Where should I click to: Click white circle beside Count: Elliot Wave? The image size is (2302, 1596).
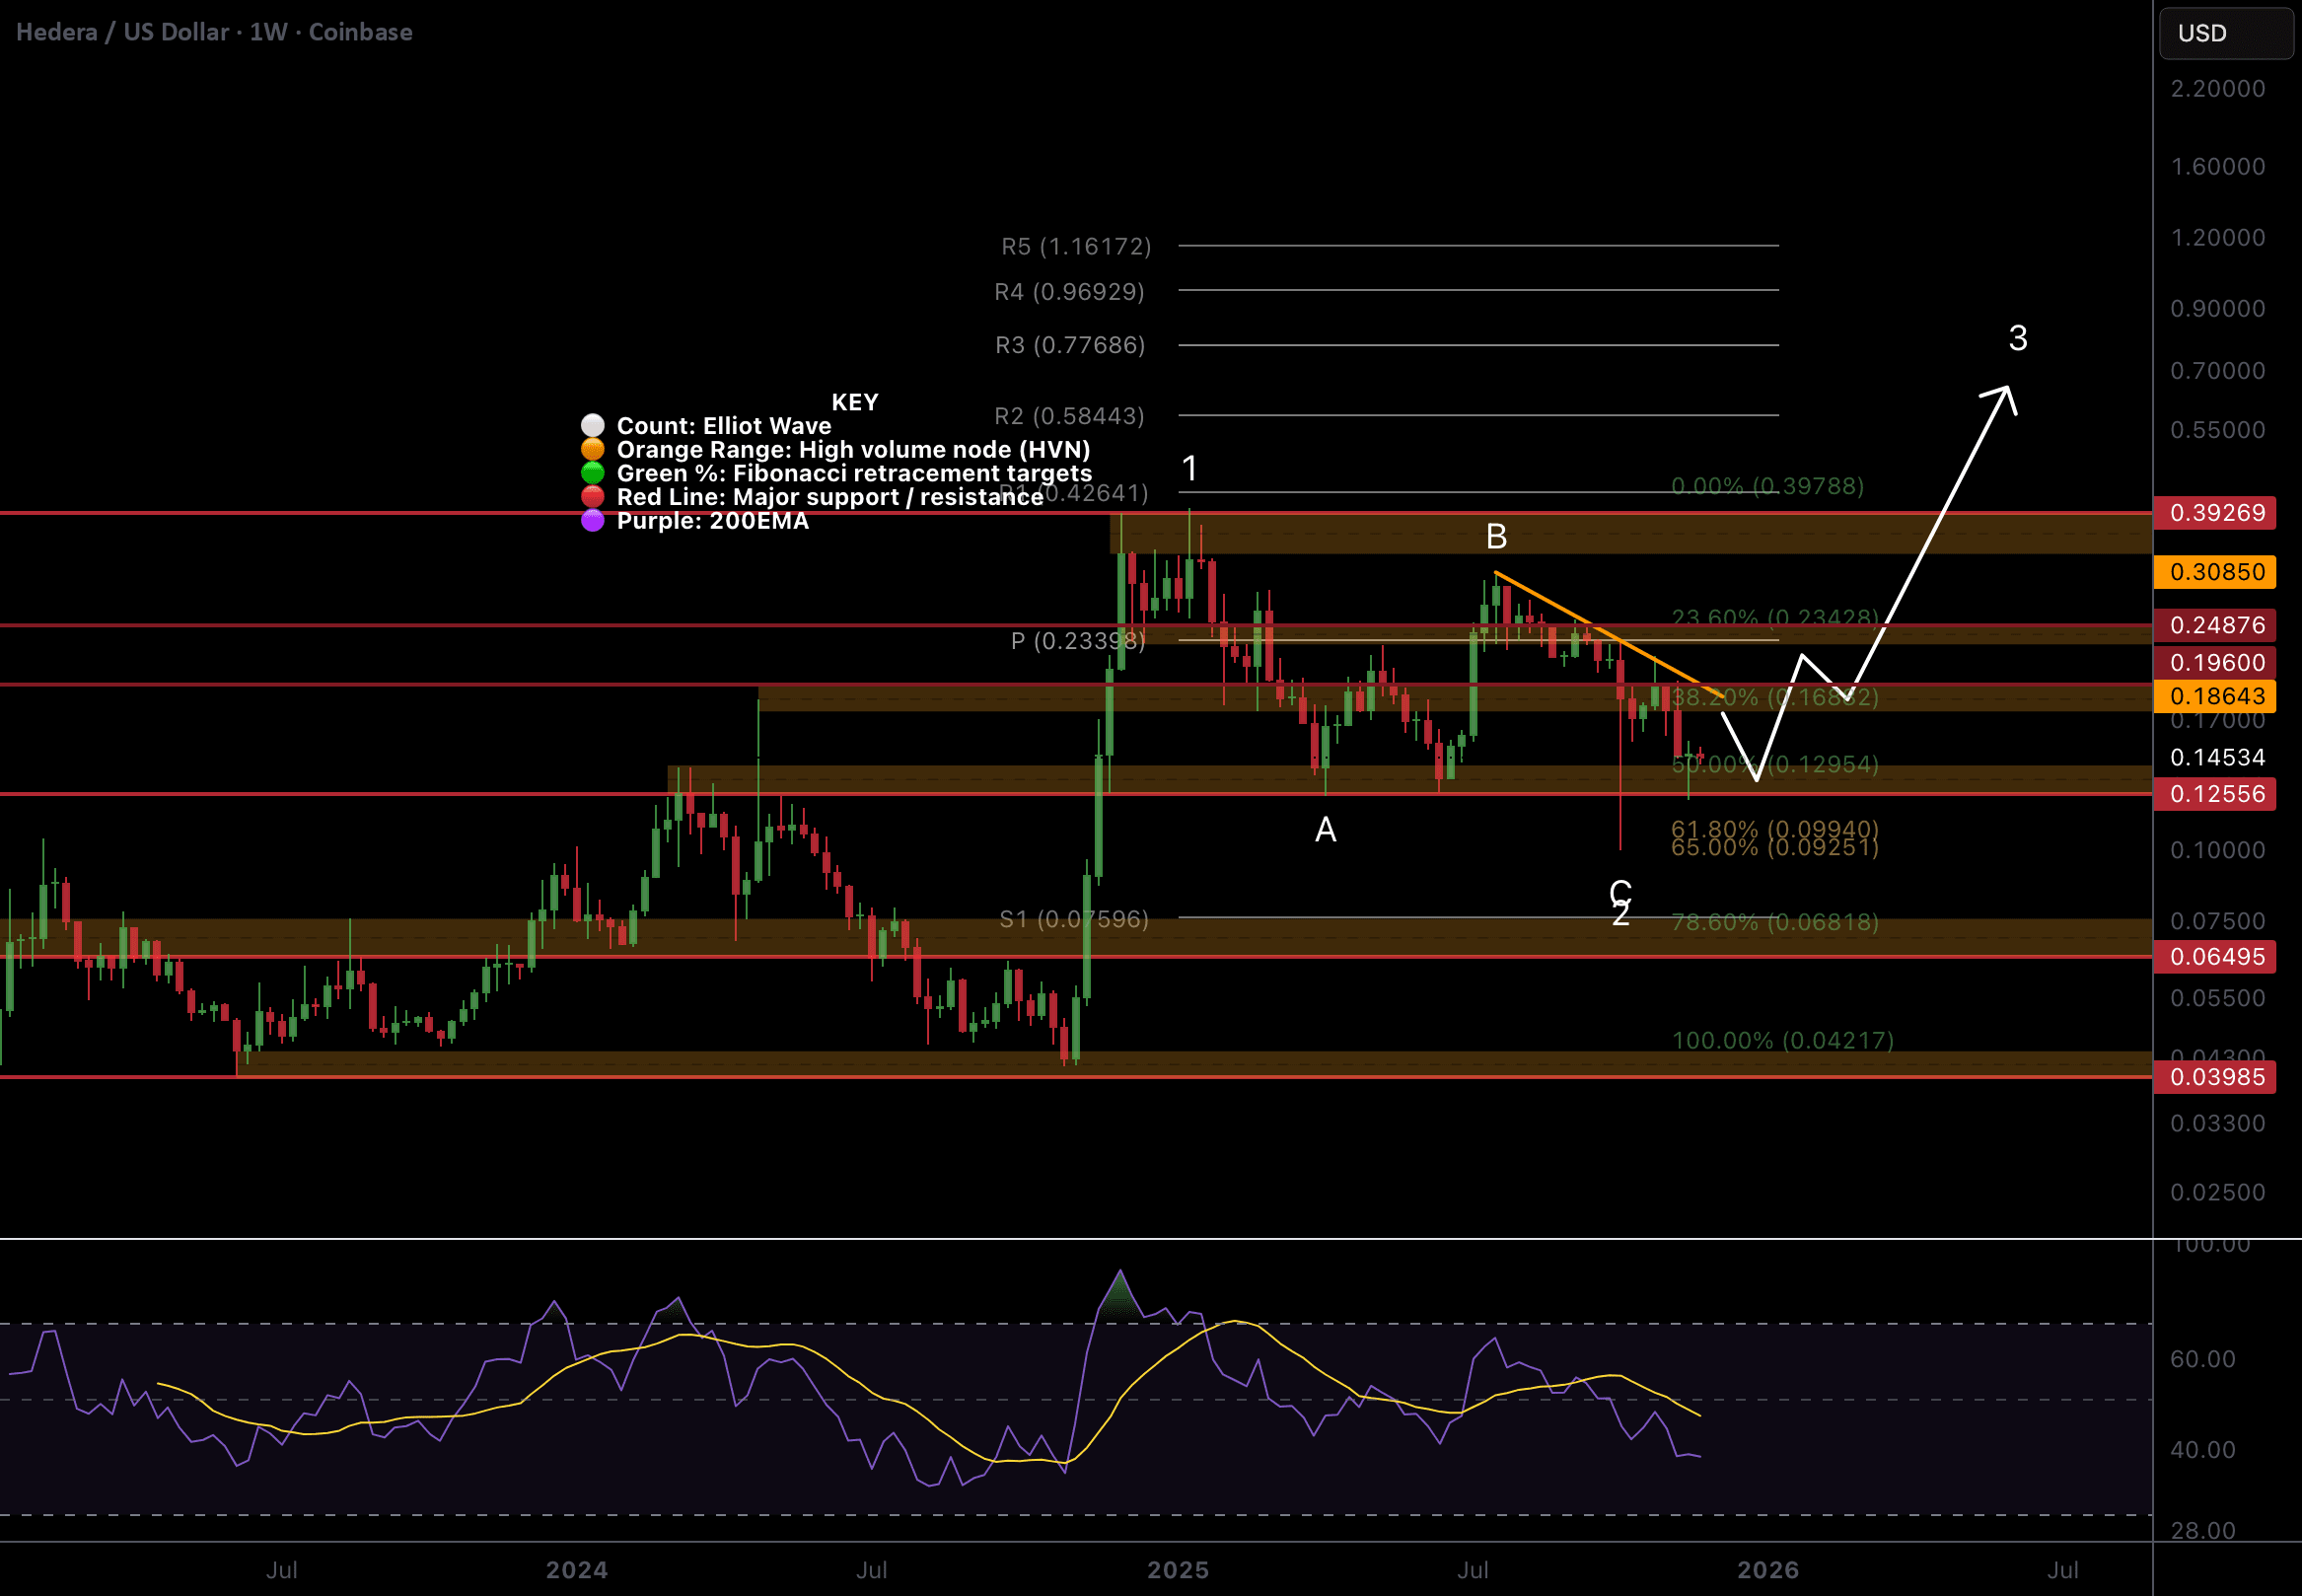coord(592,426)
